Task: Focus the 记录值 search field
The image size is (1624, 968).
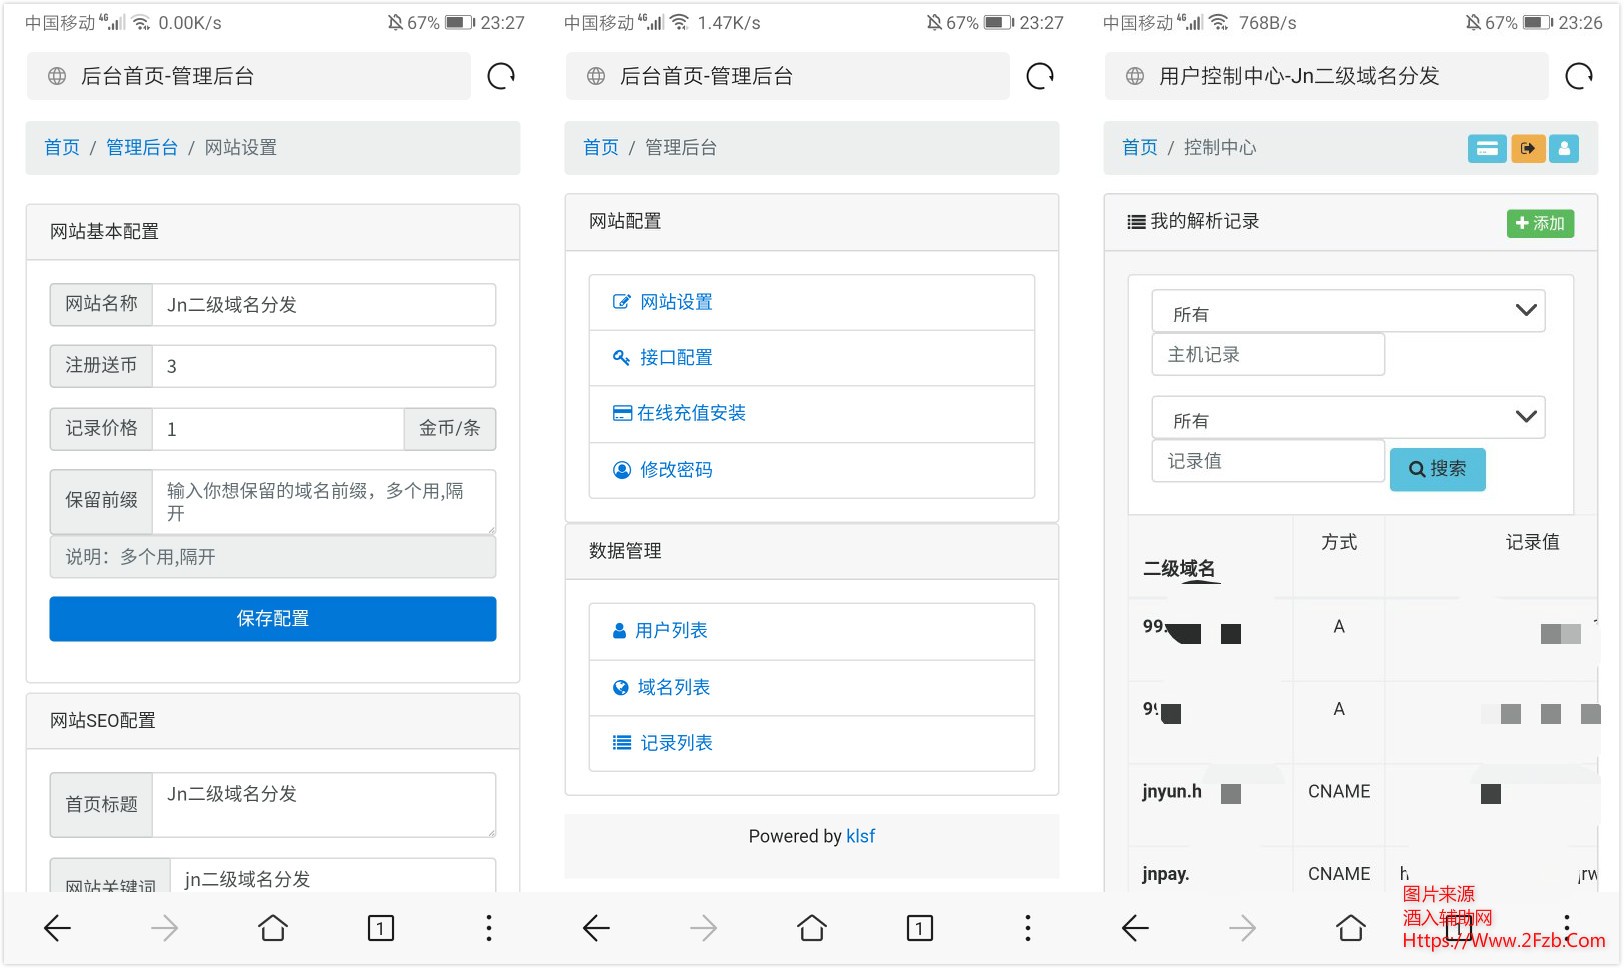Action: point(1268,461)
